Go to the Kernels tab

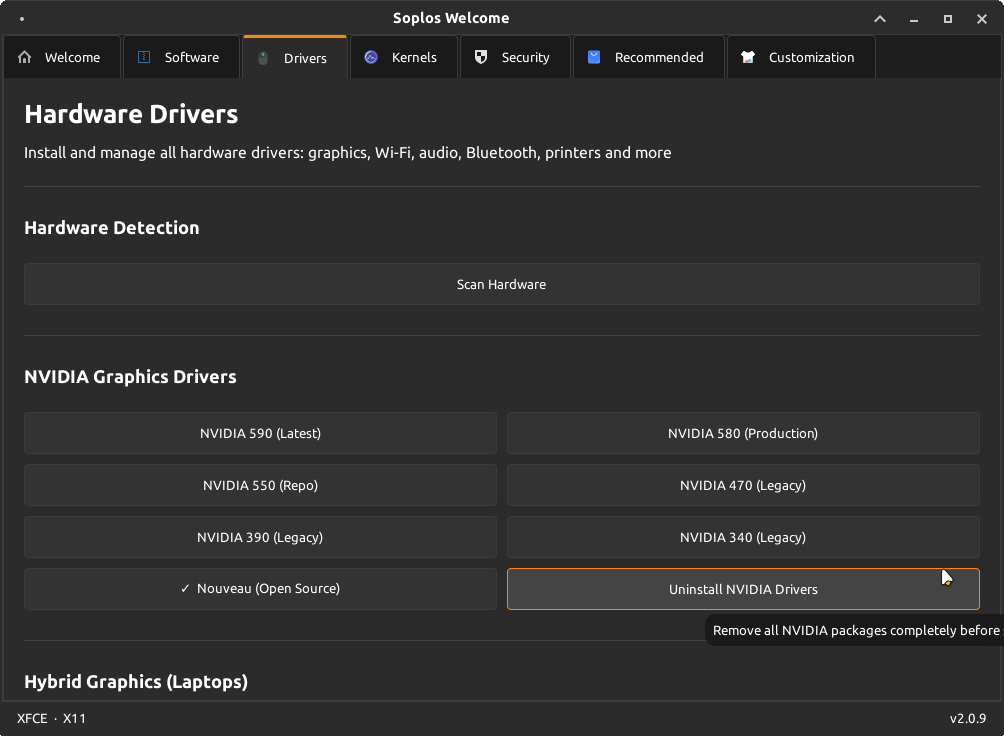pyautogui.click(x=404, y=57)
